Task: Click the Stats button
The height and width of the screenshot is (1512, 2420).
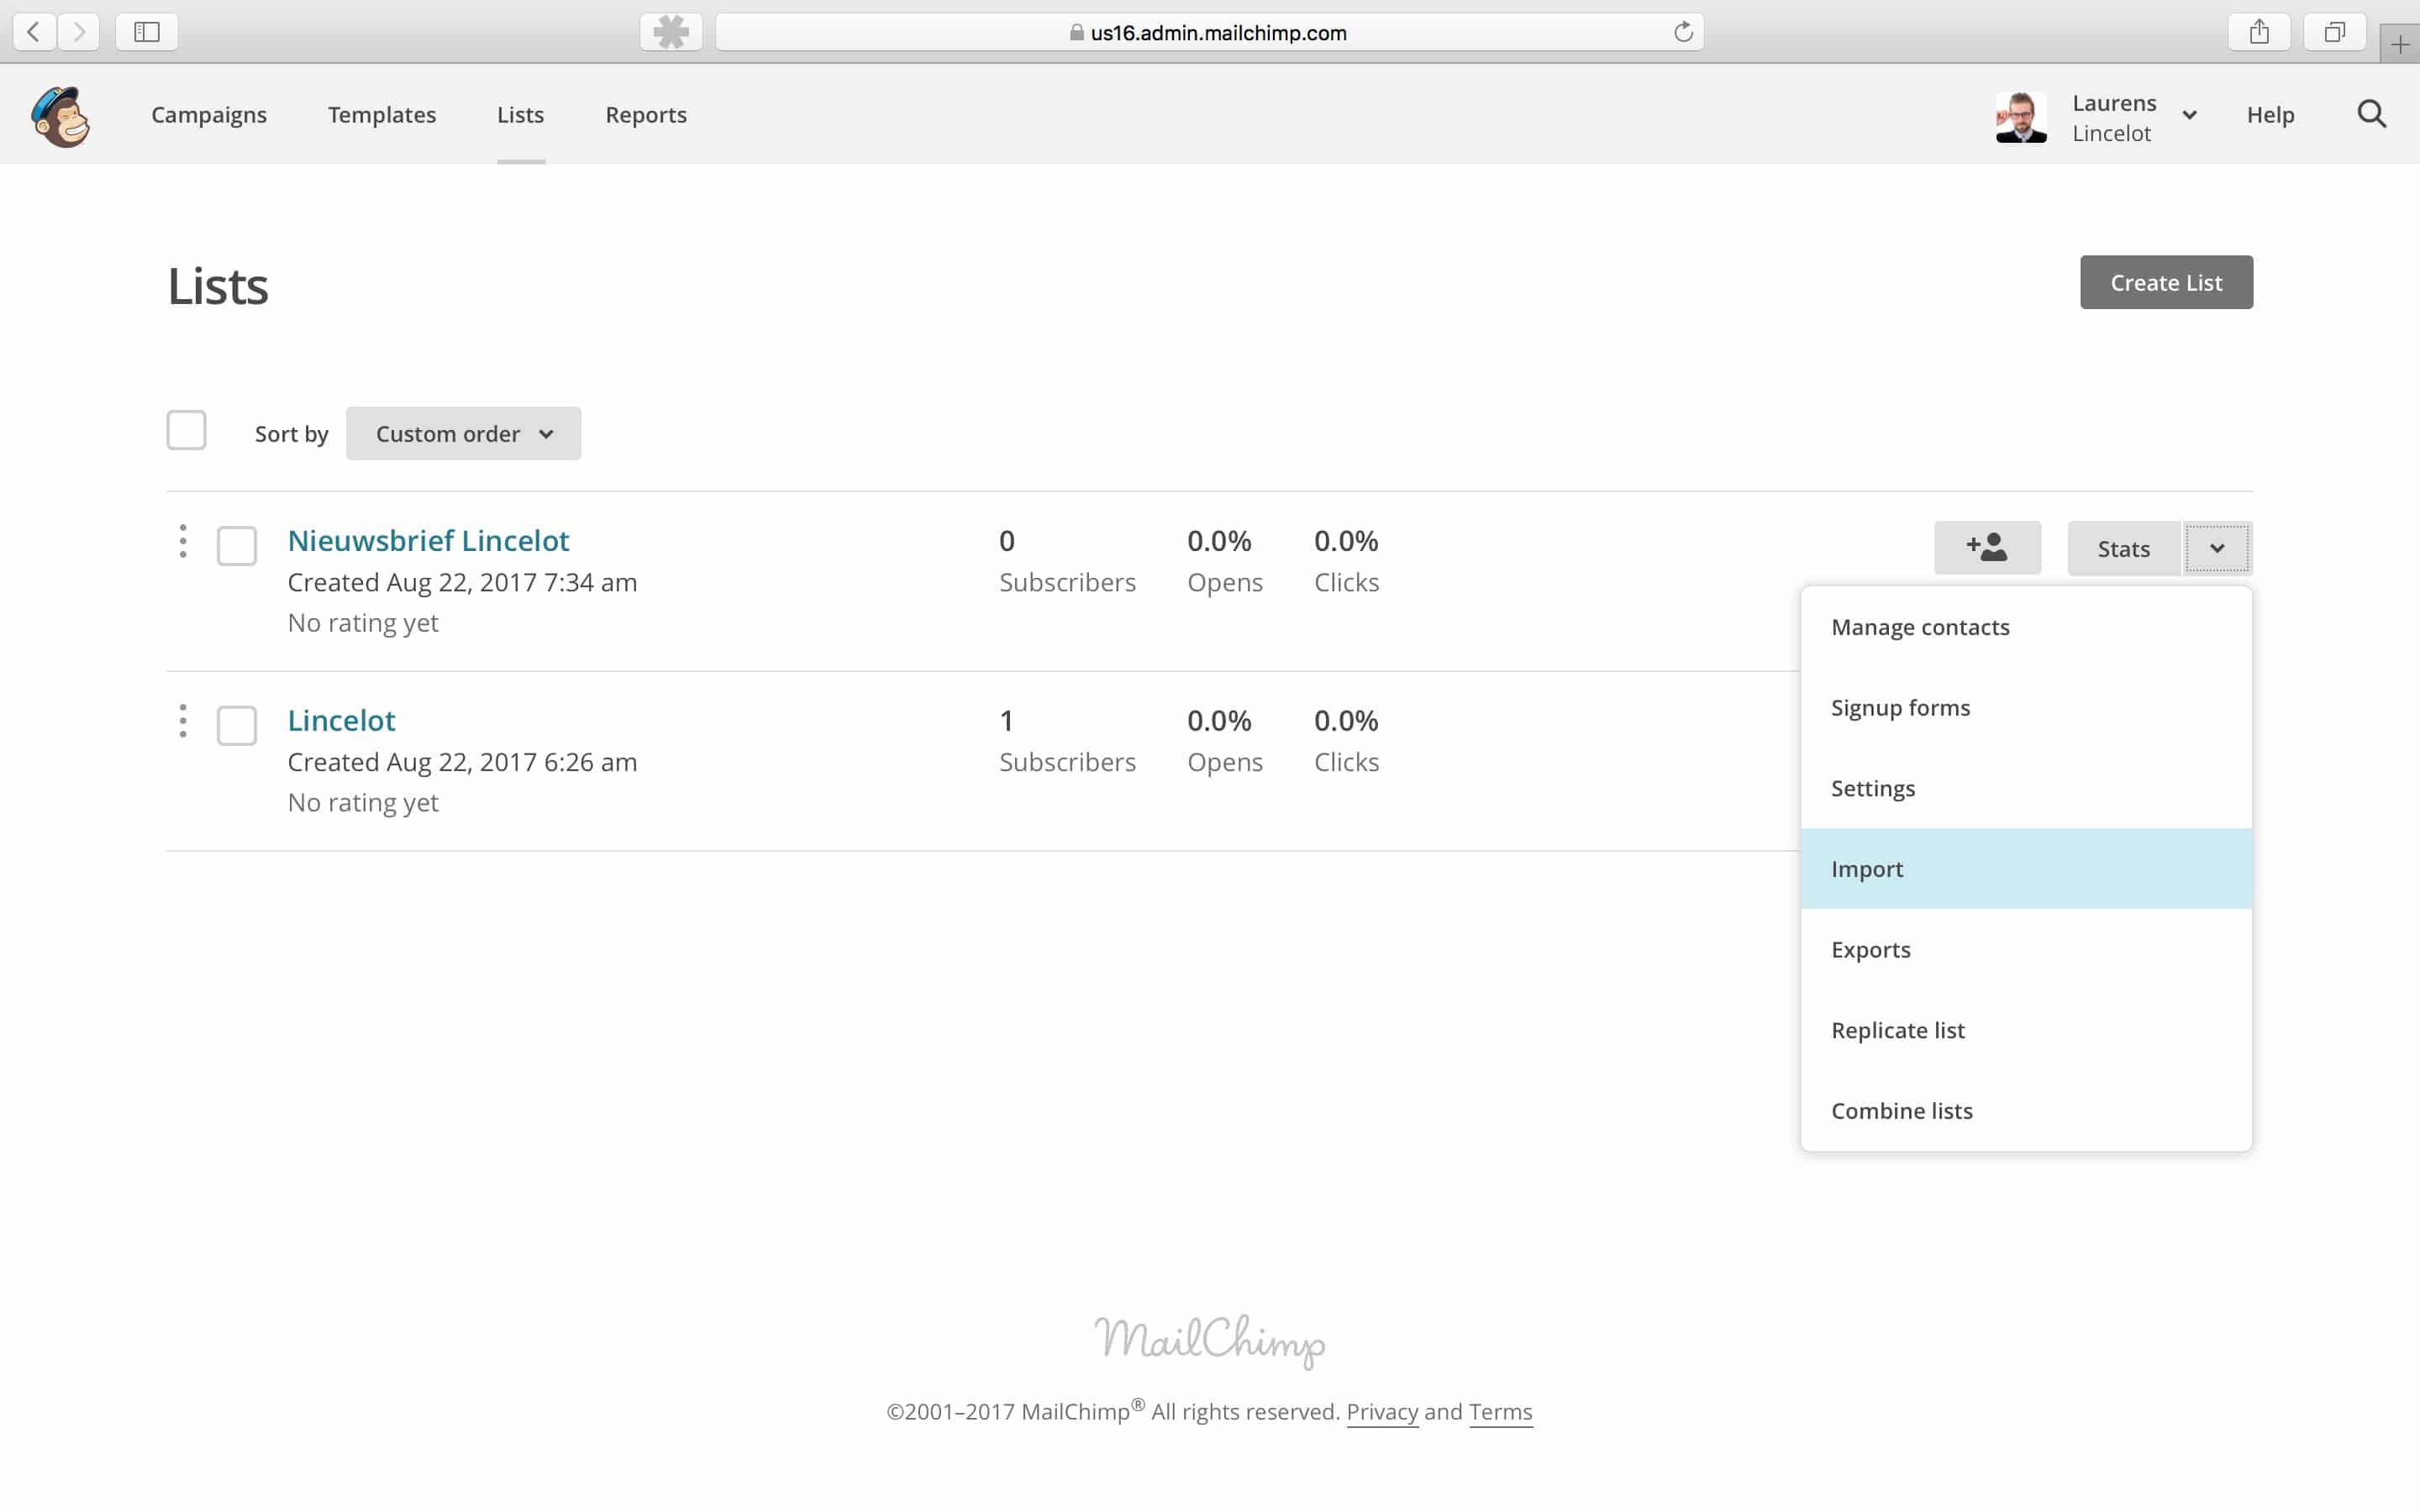Action: (2123, 548)
